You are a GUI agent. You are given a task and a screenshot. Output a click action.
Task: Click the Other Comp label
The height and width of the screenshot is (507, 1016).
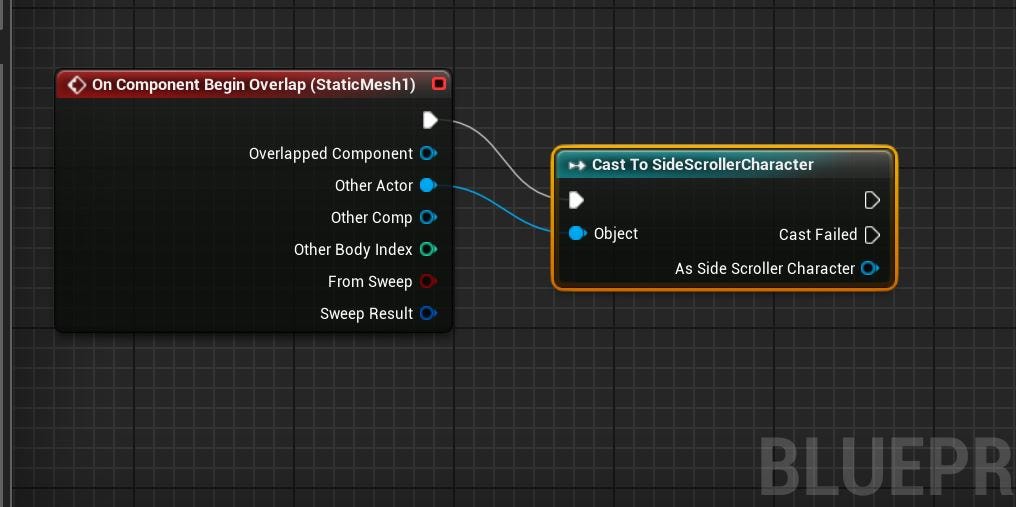click(x=371, y=217)
